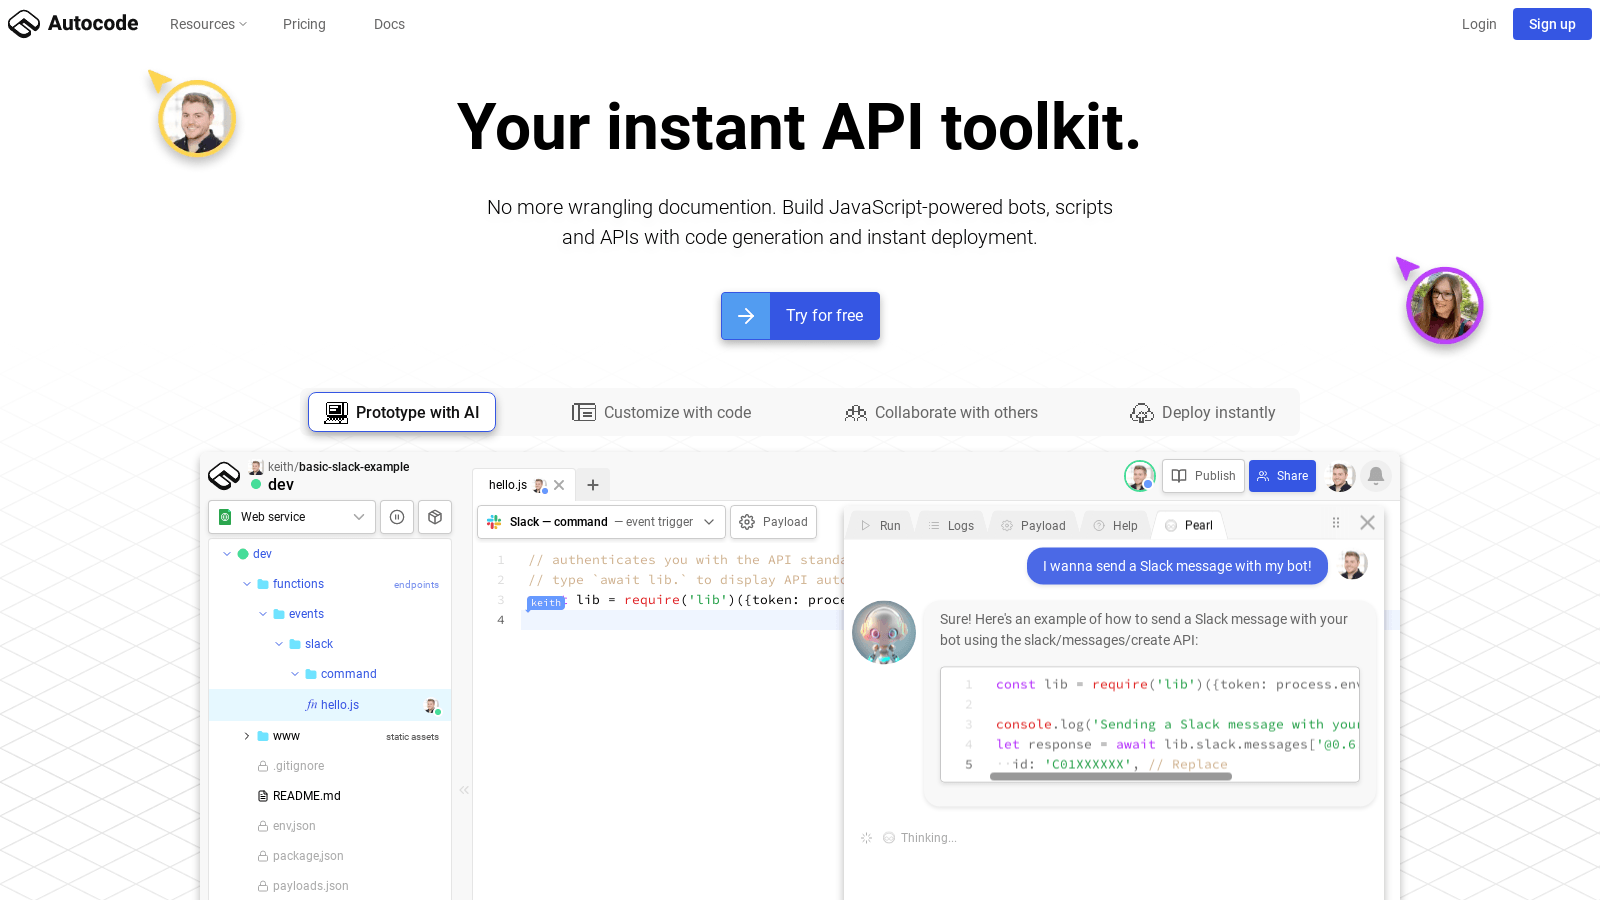Open the Slack command event trigger dropdown

pyautogui.click(x=601, y=522)
